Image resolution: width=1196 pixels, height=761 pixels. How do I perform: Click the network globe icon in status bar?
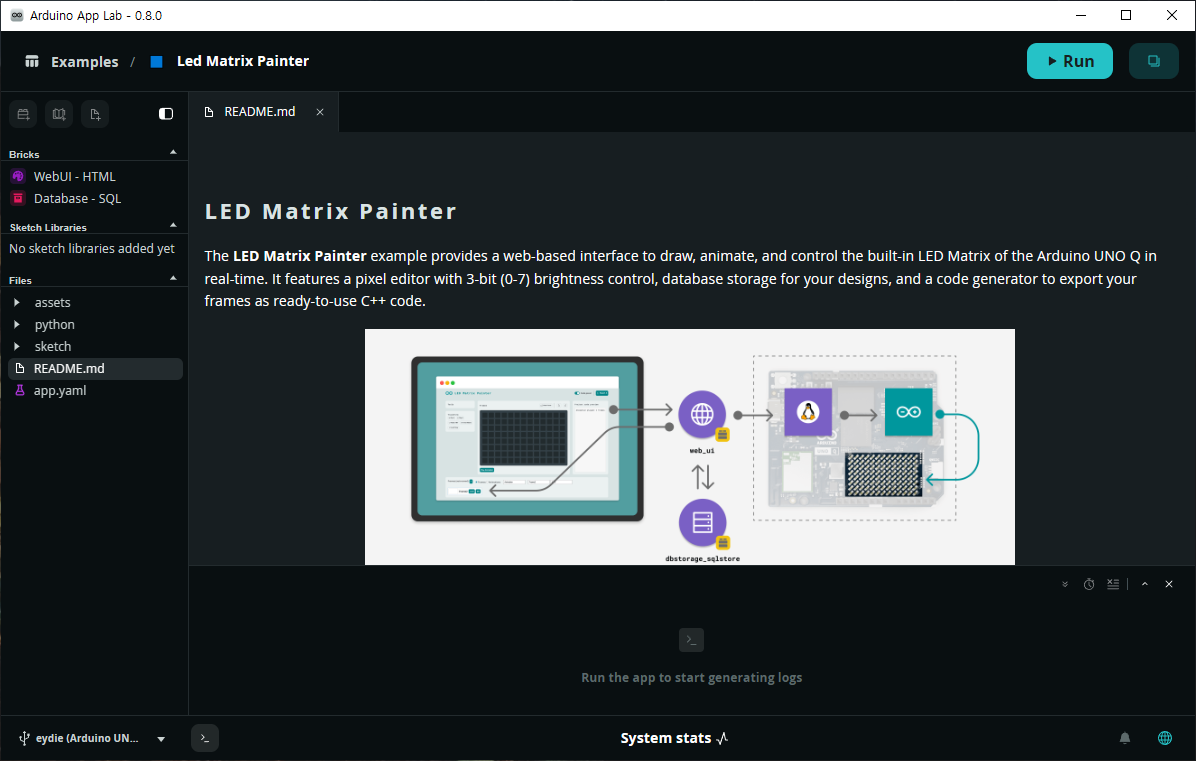(x=1165, y=738)
